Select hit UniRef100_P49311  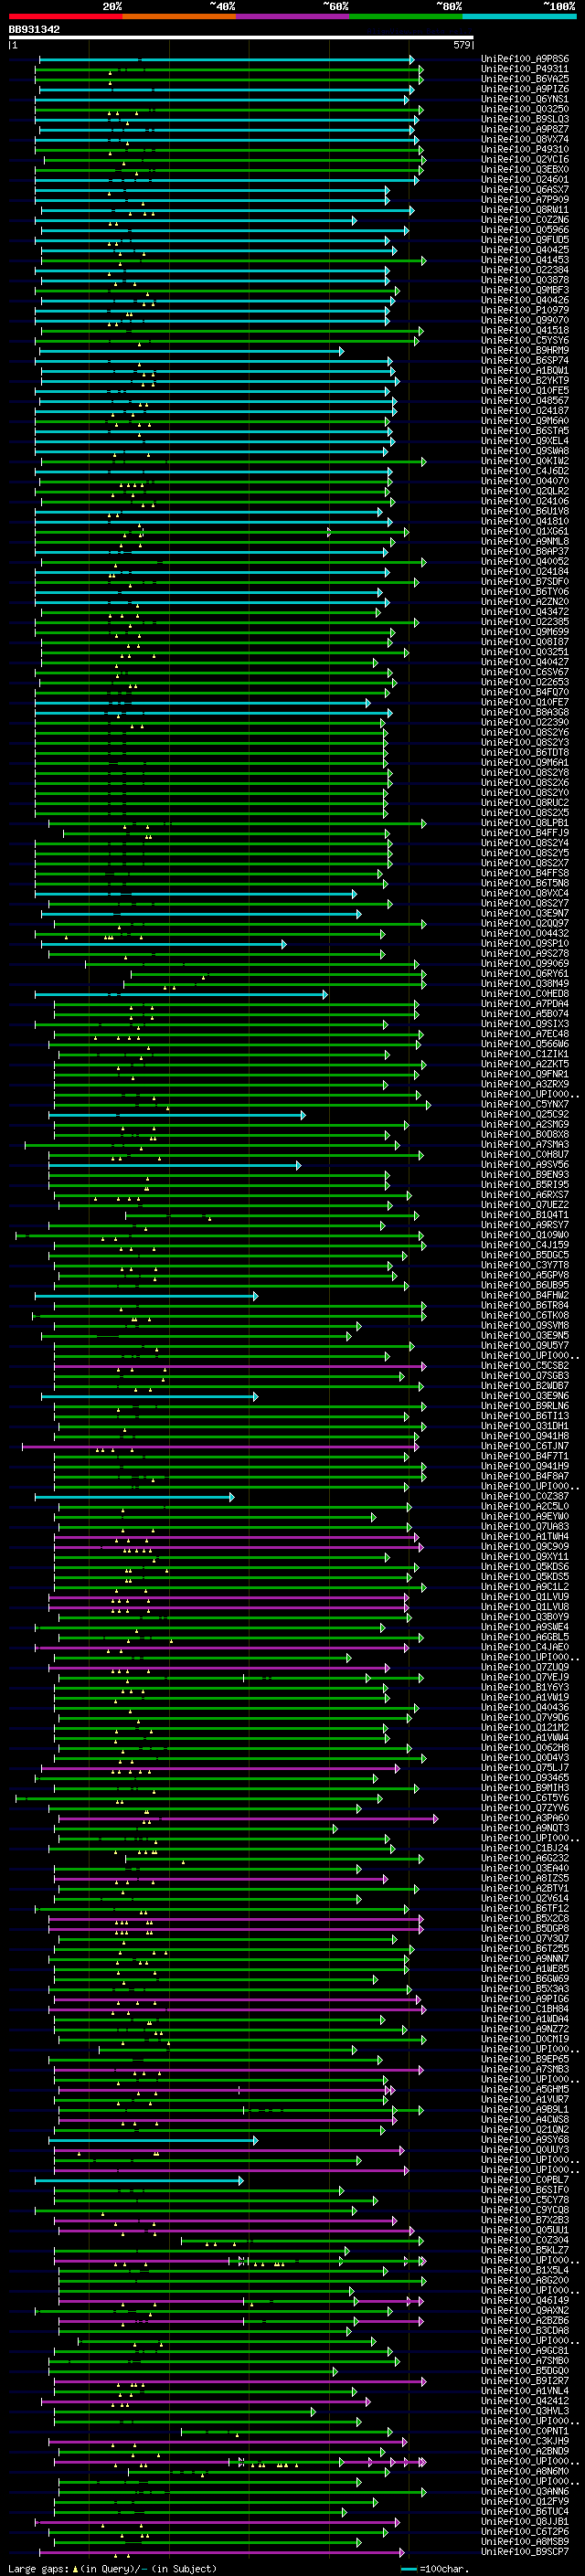(525, 69)
